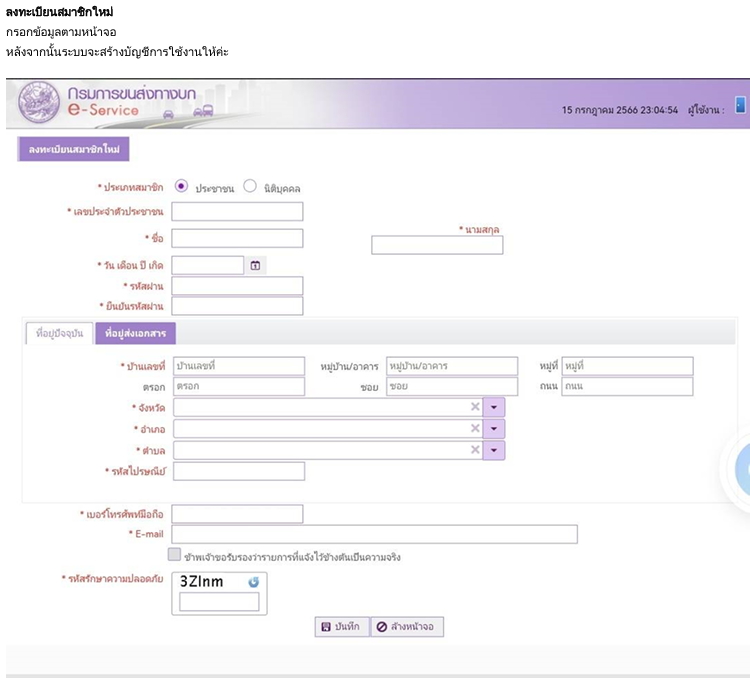Clear the ตำบล selection with X icon
The width and height of the screenshot is (750, 678).
pyautogui.click(x=475, y=450)
